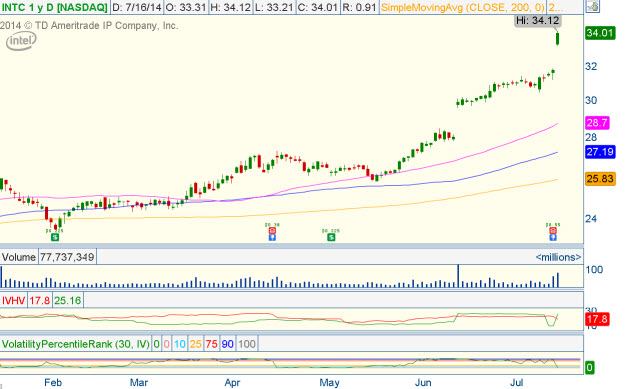Select the INTC 1 y D [NASDAQ] symbol label
The width and height of the screenshot is (625, 389).
[55, 7]
